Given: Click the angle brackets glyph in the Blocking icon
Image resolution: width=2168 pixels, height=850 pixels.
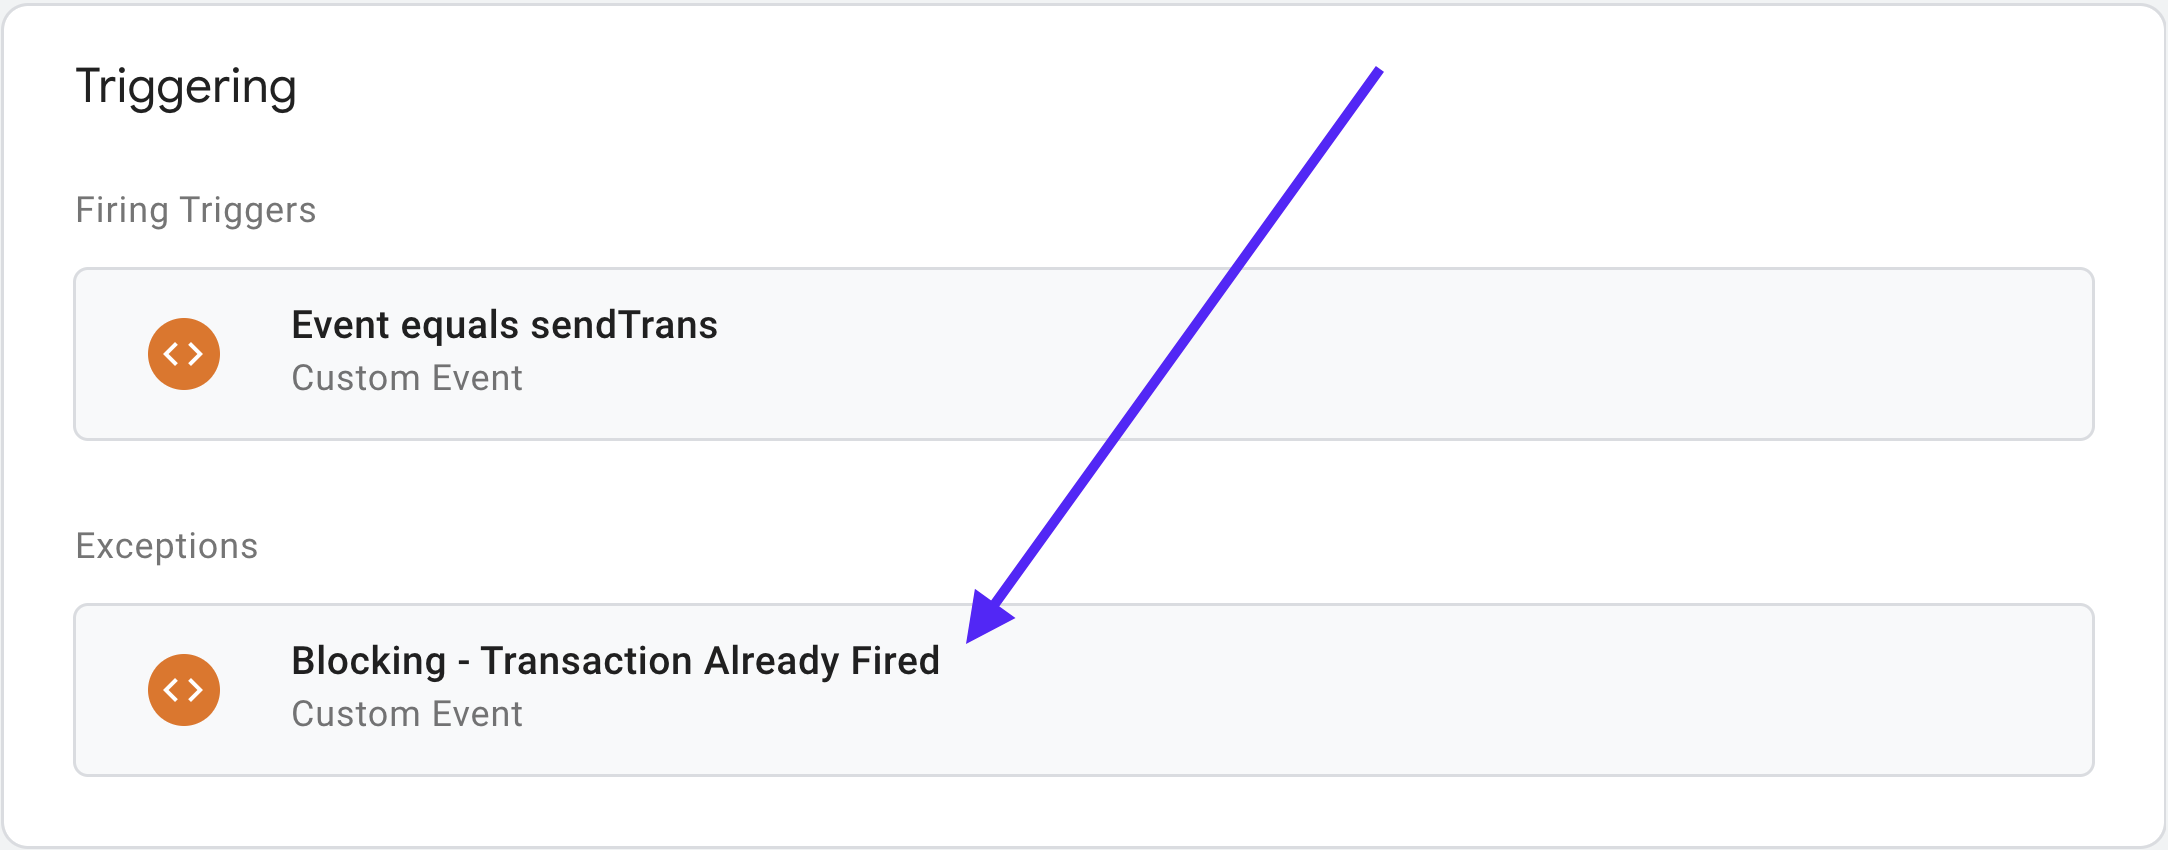Looking at the screenshot, I should [x=184, y=690].
